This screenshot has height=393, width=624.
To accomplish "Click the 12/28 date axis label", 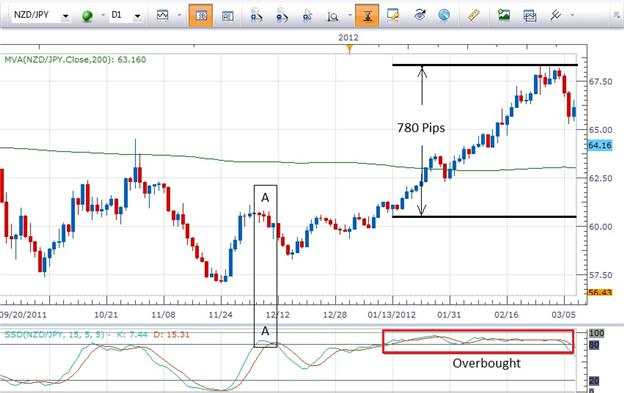I will pos(335,315).
